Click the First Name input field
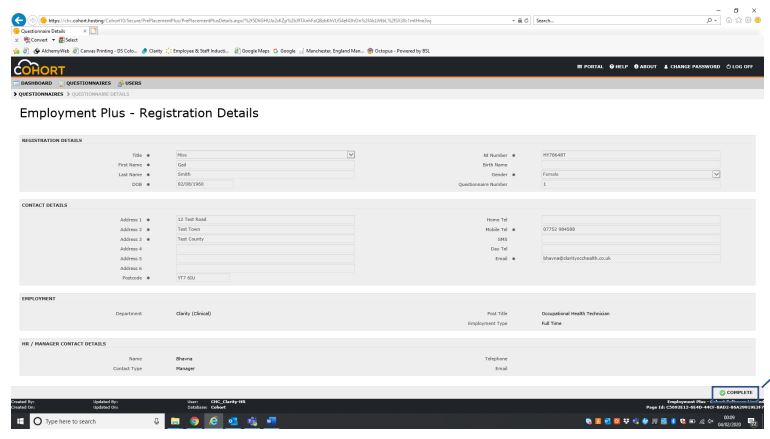This screenshot has width=770, height=439. pos(265,165)
